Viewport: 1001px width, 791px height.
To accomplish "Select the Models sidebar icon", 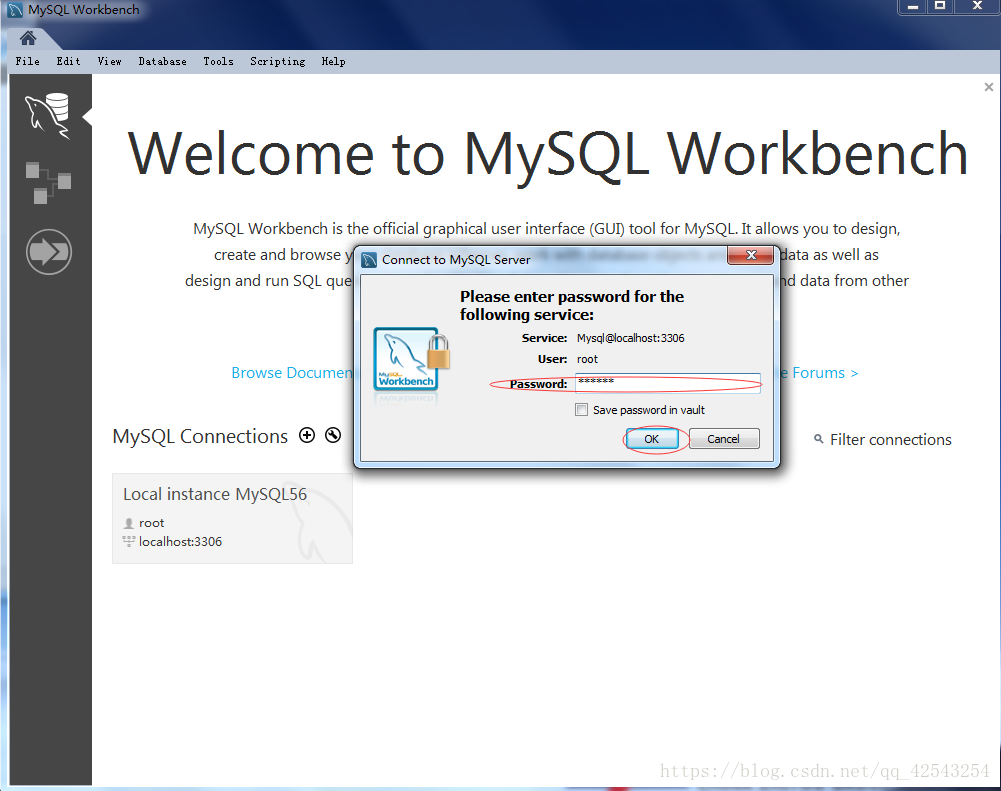I will [48, 183].
